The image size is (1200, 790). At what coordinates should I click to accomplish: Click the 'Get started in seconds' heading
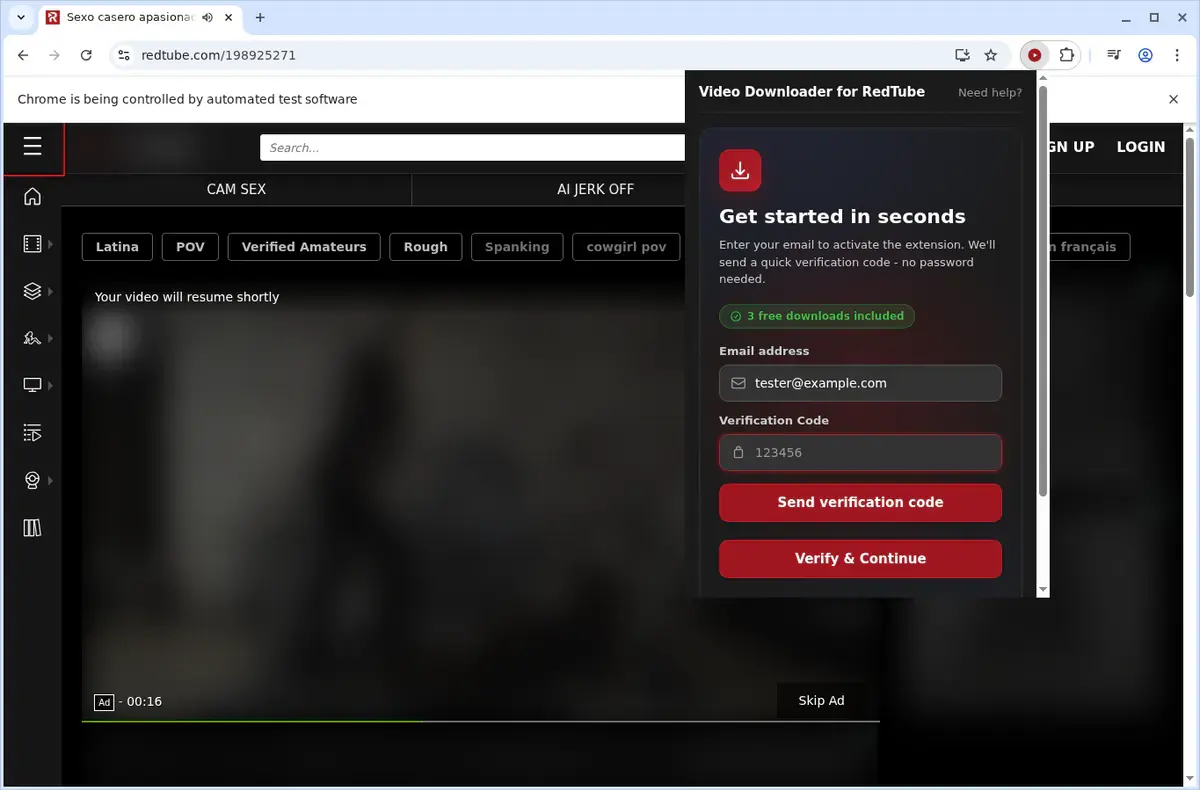(842, 216)
